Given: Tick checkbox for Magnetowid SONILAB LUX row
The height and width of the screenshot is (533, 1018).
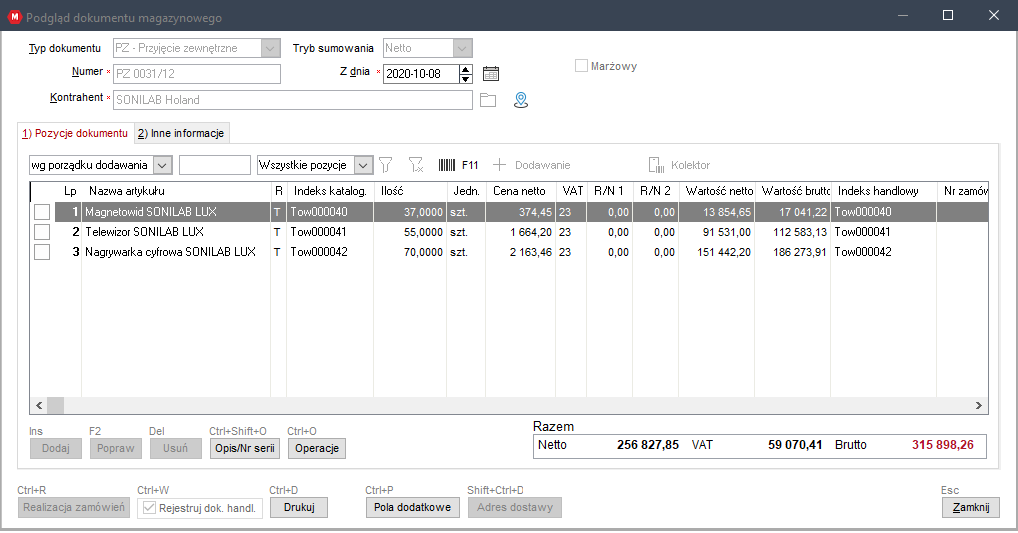Looking at the screenshot, I should (42, 212).
